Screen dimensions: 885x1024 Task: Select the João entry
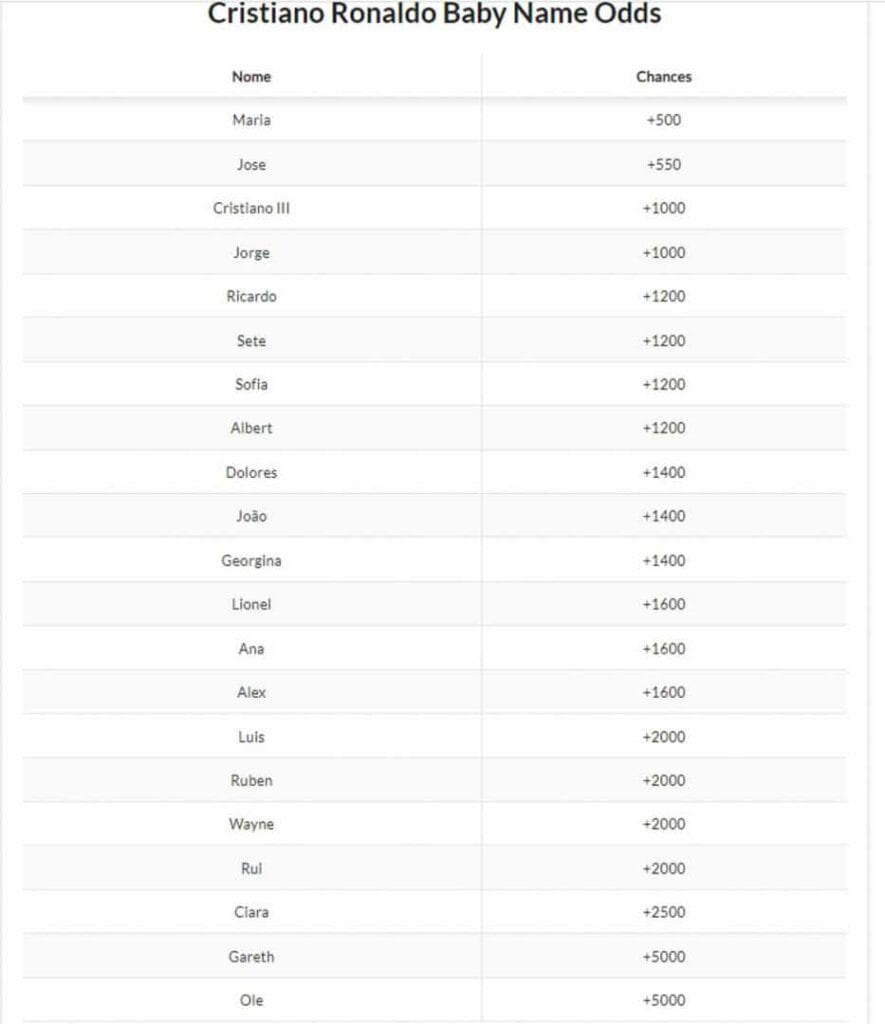pos(251,516)
